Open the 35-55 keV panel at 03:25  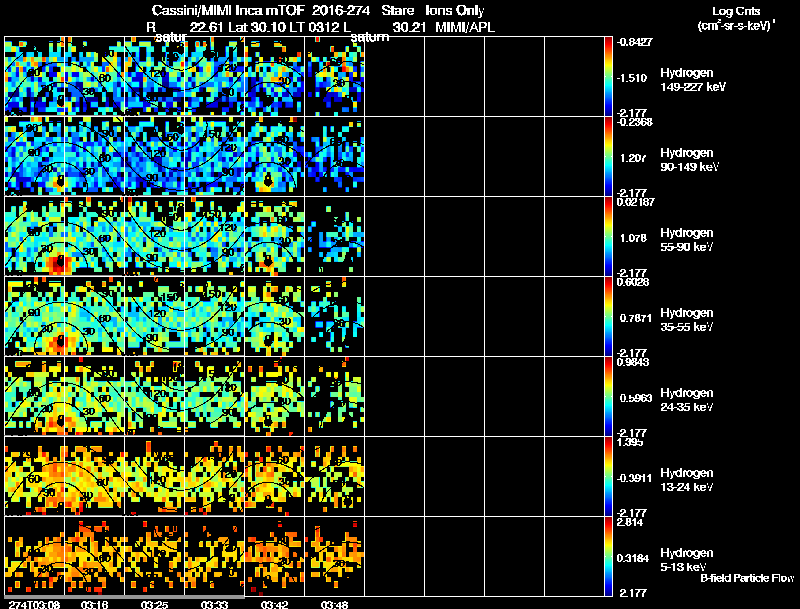(x=155, y=316)
